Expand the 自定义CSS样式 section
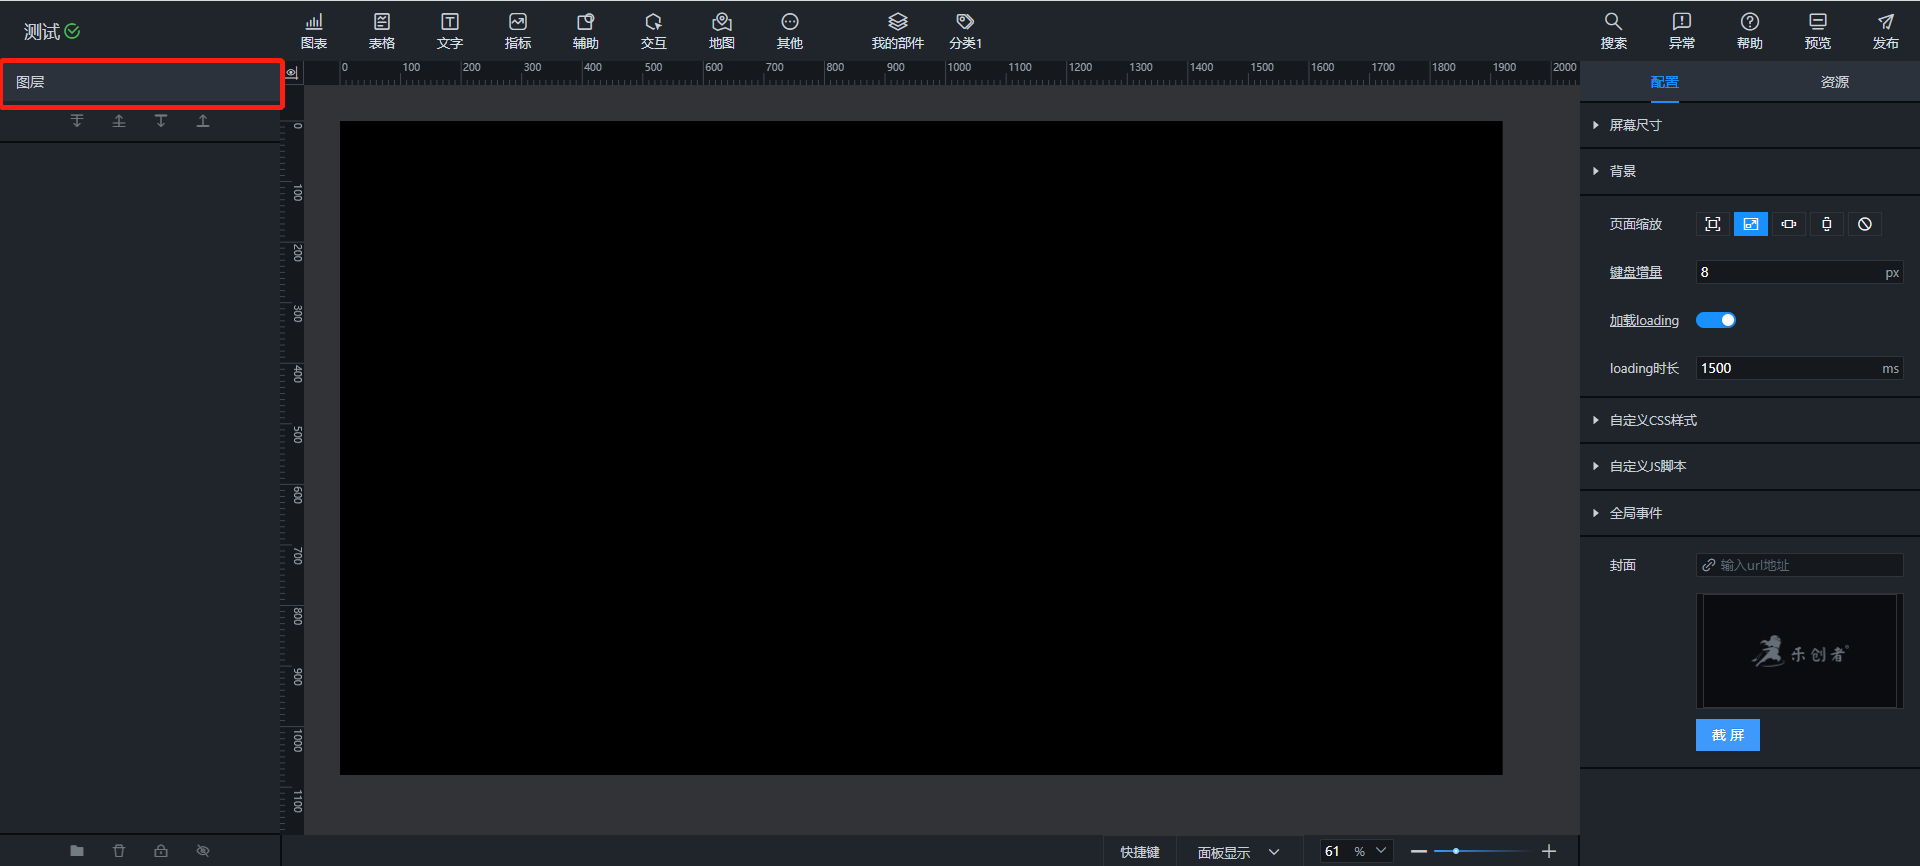This screenshot has width=1920, height=866. (1652, 420)
